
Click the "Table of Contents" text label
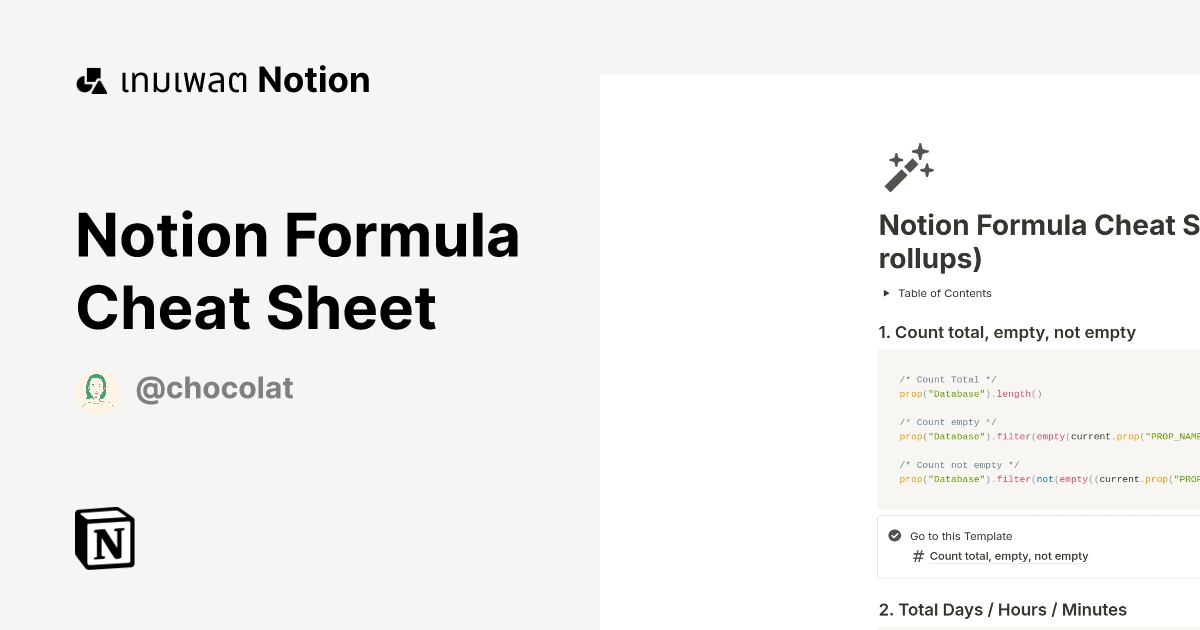tap(944, 293)
